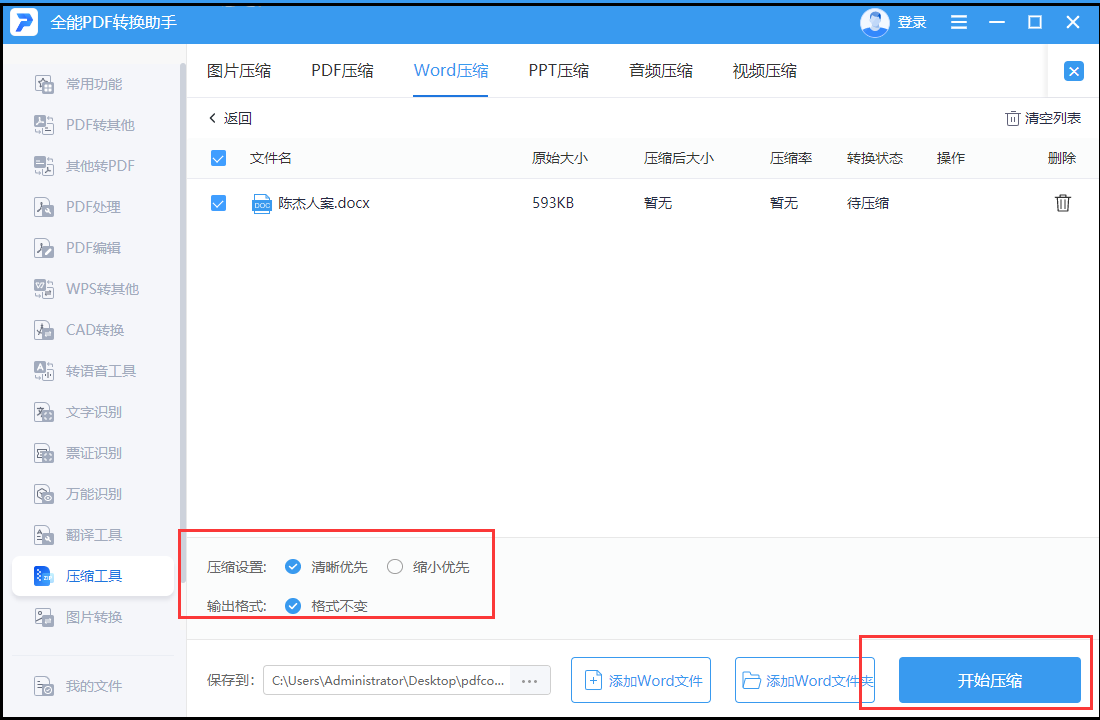The image size is (1100, 720).
Task: Go back with 返回 link
Action: point(230,119)
